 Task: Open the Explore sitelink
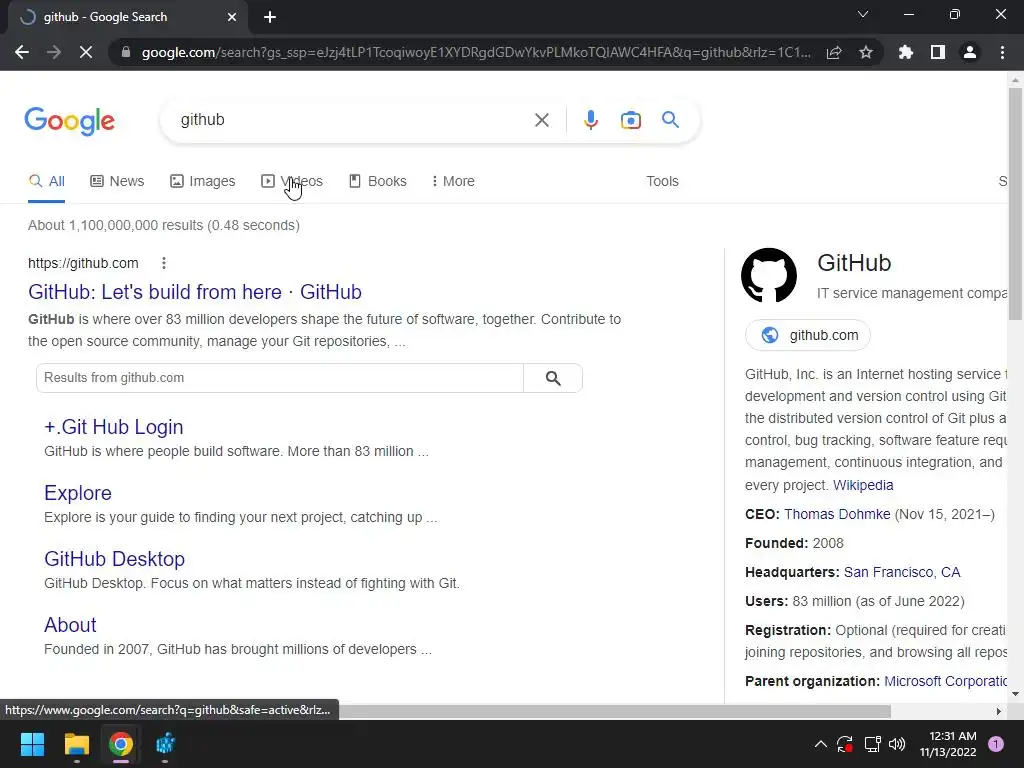pos(78,493)
